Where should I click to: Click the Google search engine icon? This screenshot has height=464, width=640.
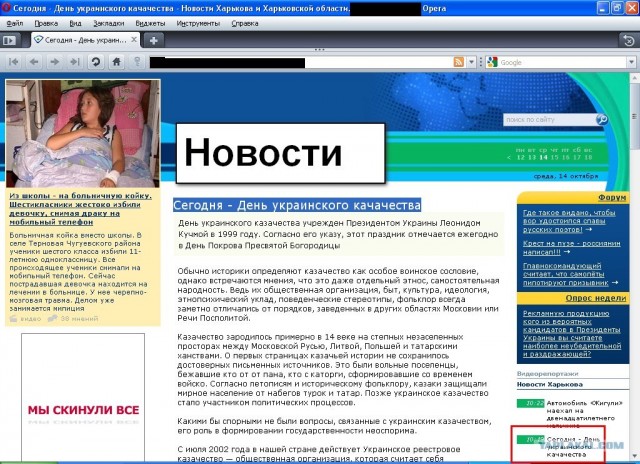[x=492, y=62]
